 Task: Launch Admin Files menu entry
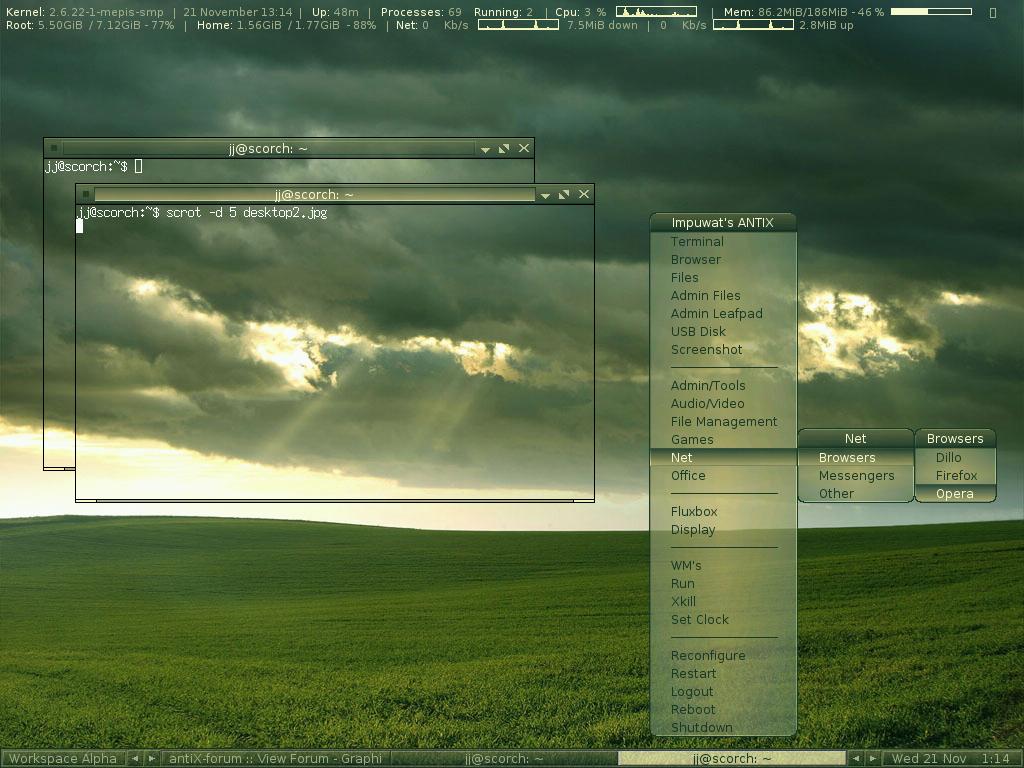[724, 296]
